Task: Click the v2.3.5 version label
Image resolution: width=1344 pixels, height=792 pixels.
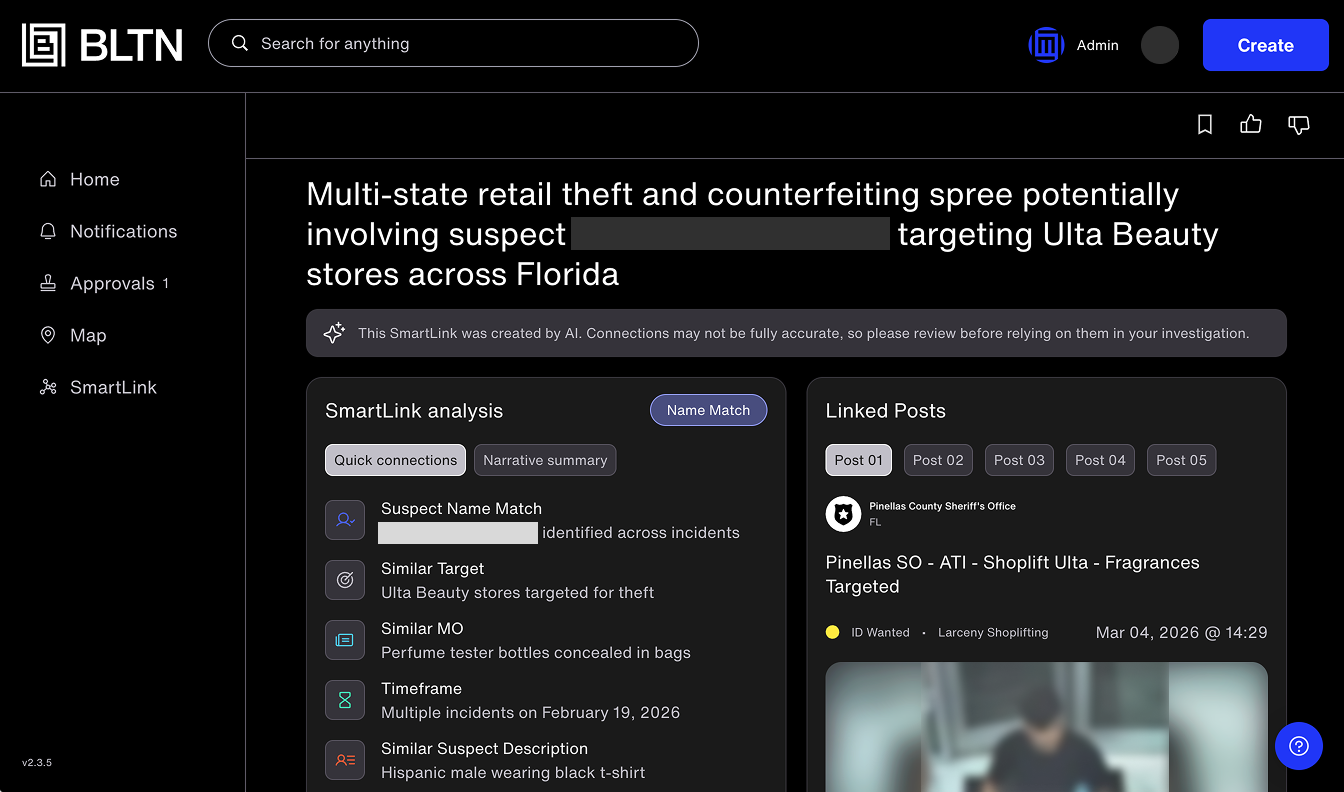Action: [x=37, y=762]
